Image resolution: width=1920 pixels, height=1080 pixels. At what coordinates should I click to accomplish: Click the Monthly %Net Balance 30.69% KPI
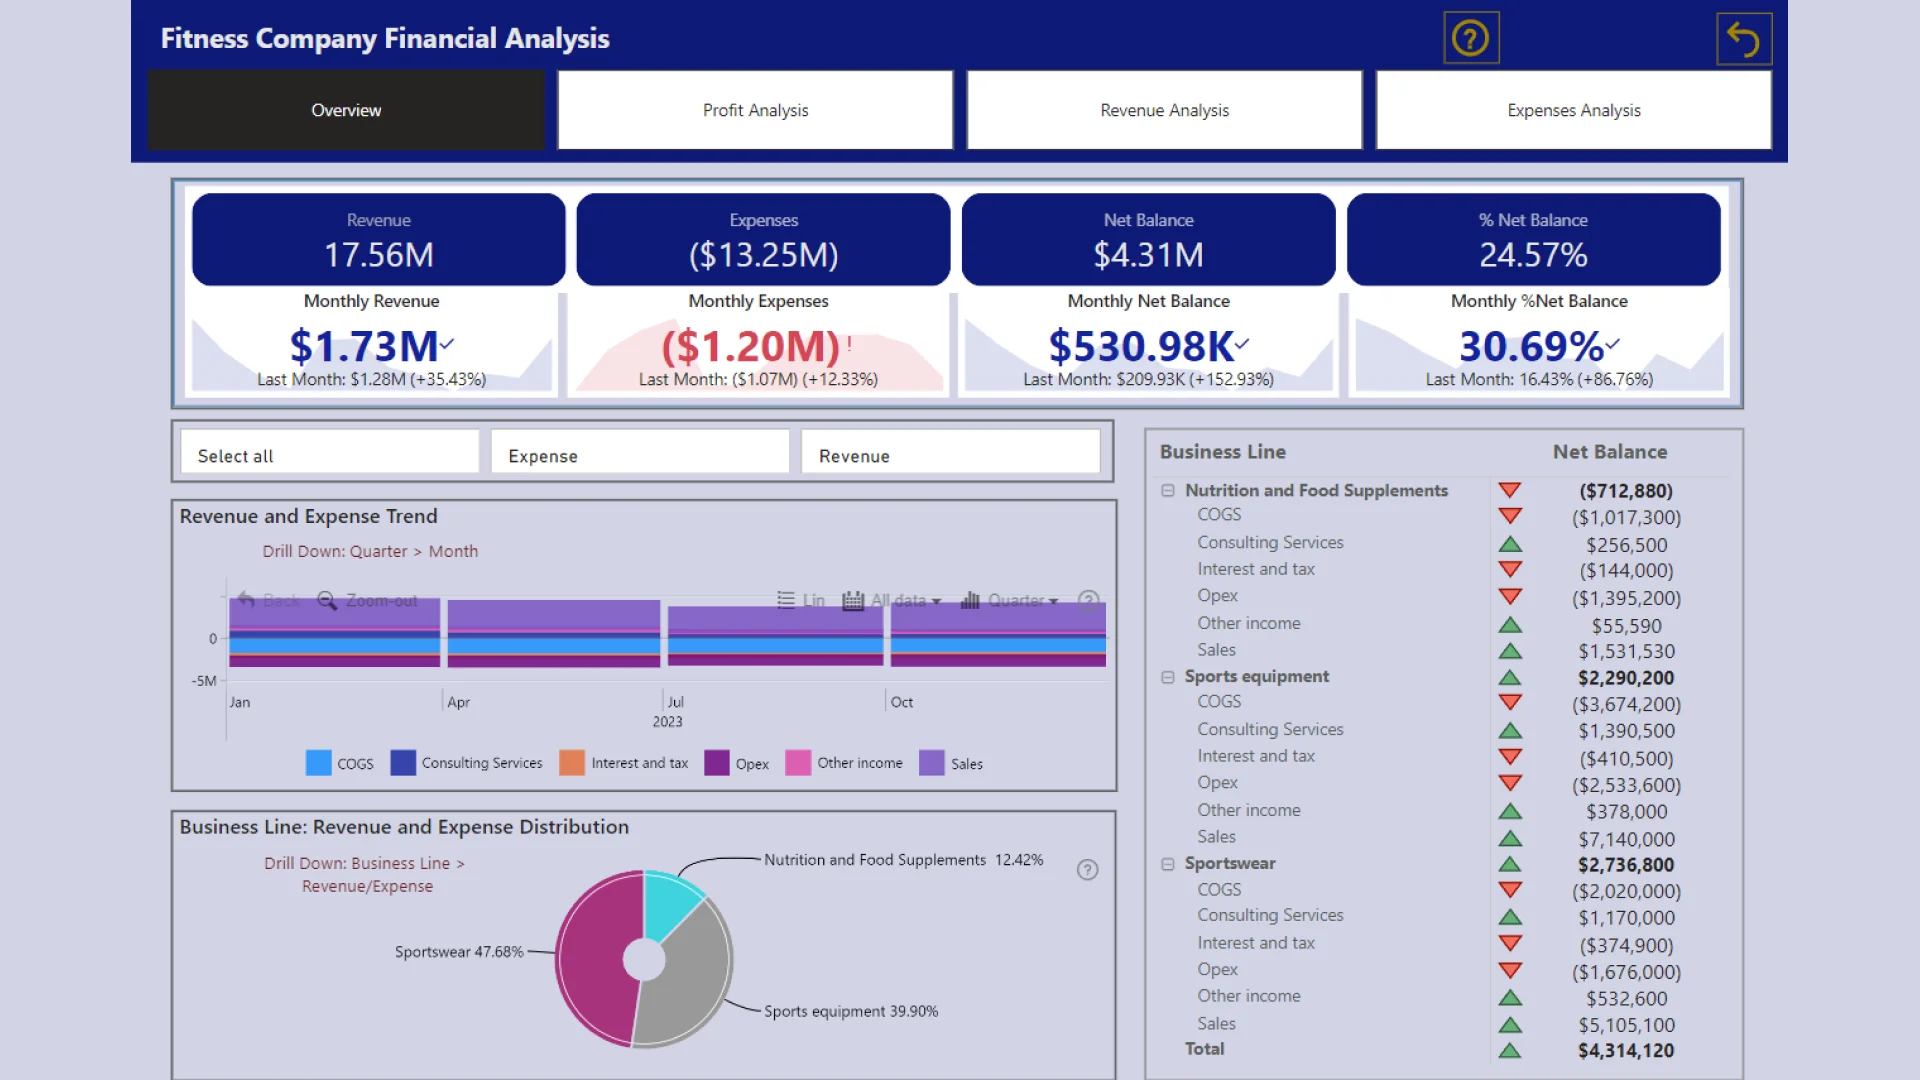tap(1539, 343)
